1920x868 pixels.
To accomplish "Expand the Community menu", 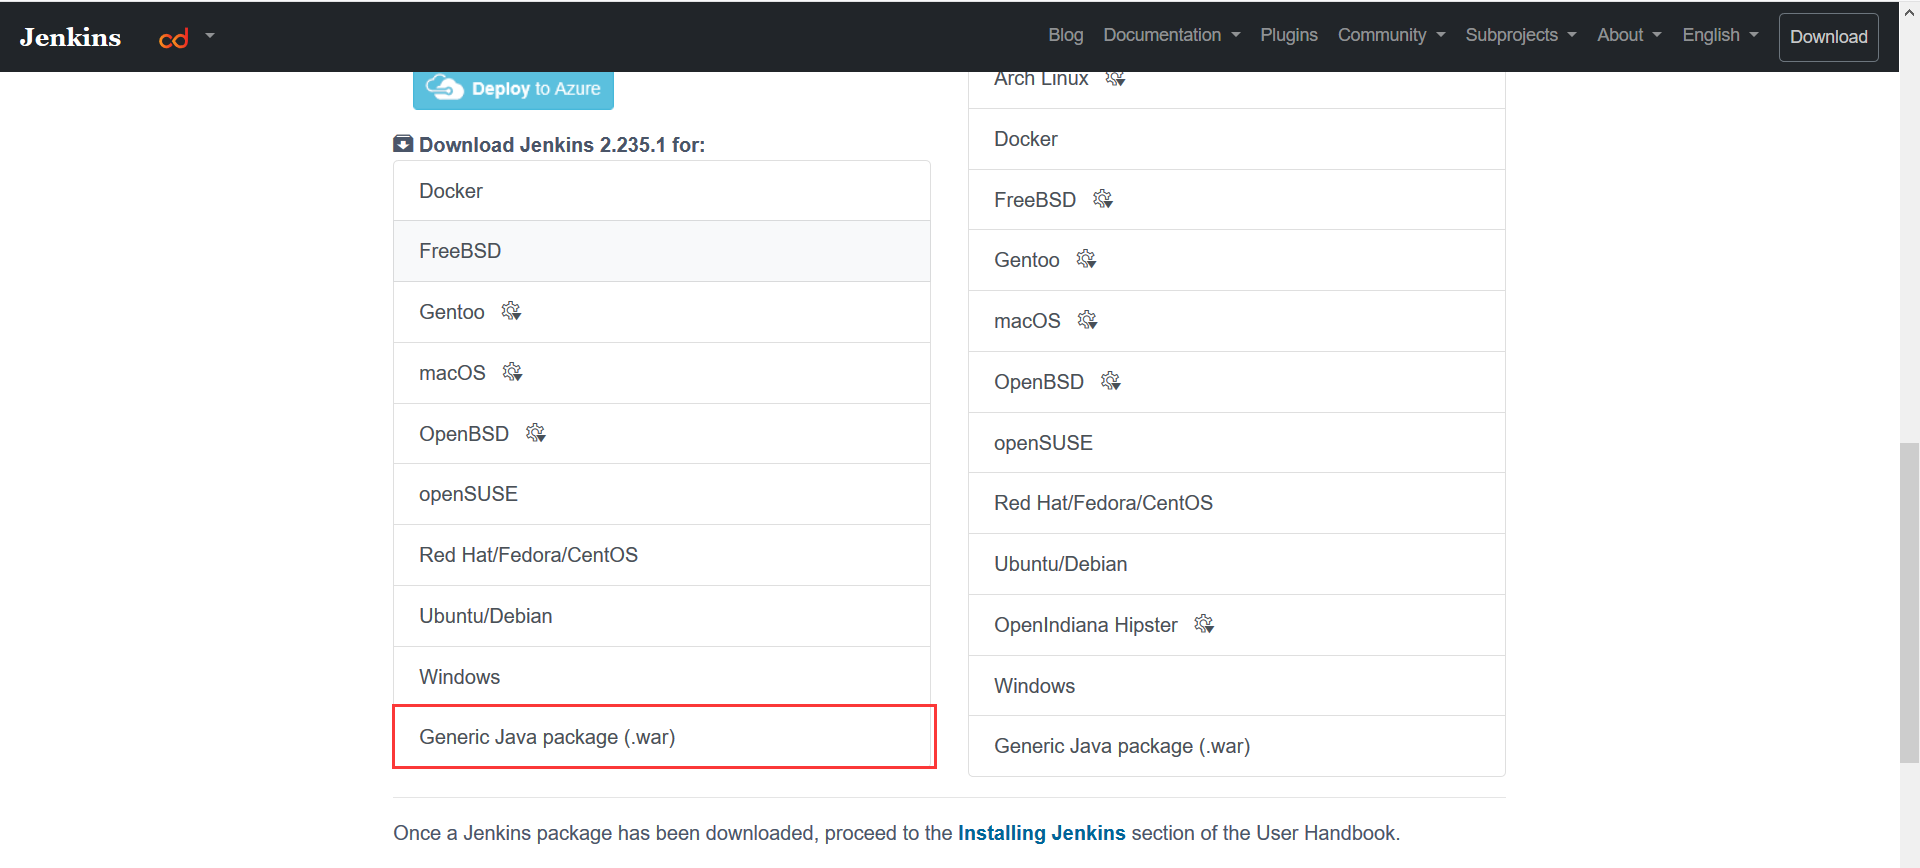I will pos(1392,35).
